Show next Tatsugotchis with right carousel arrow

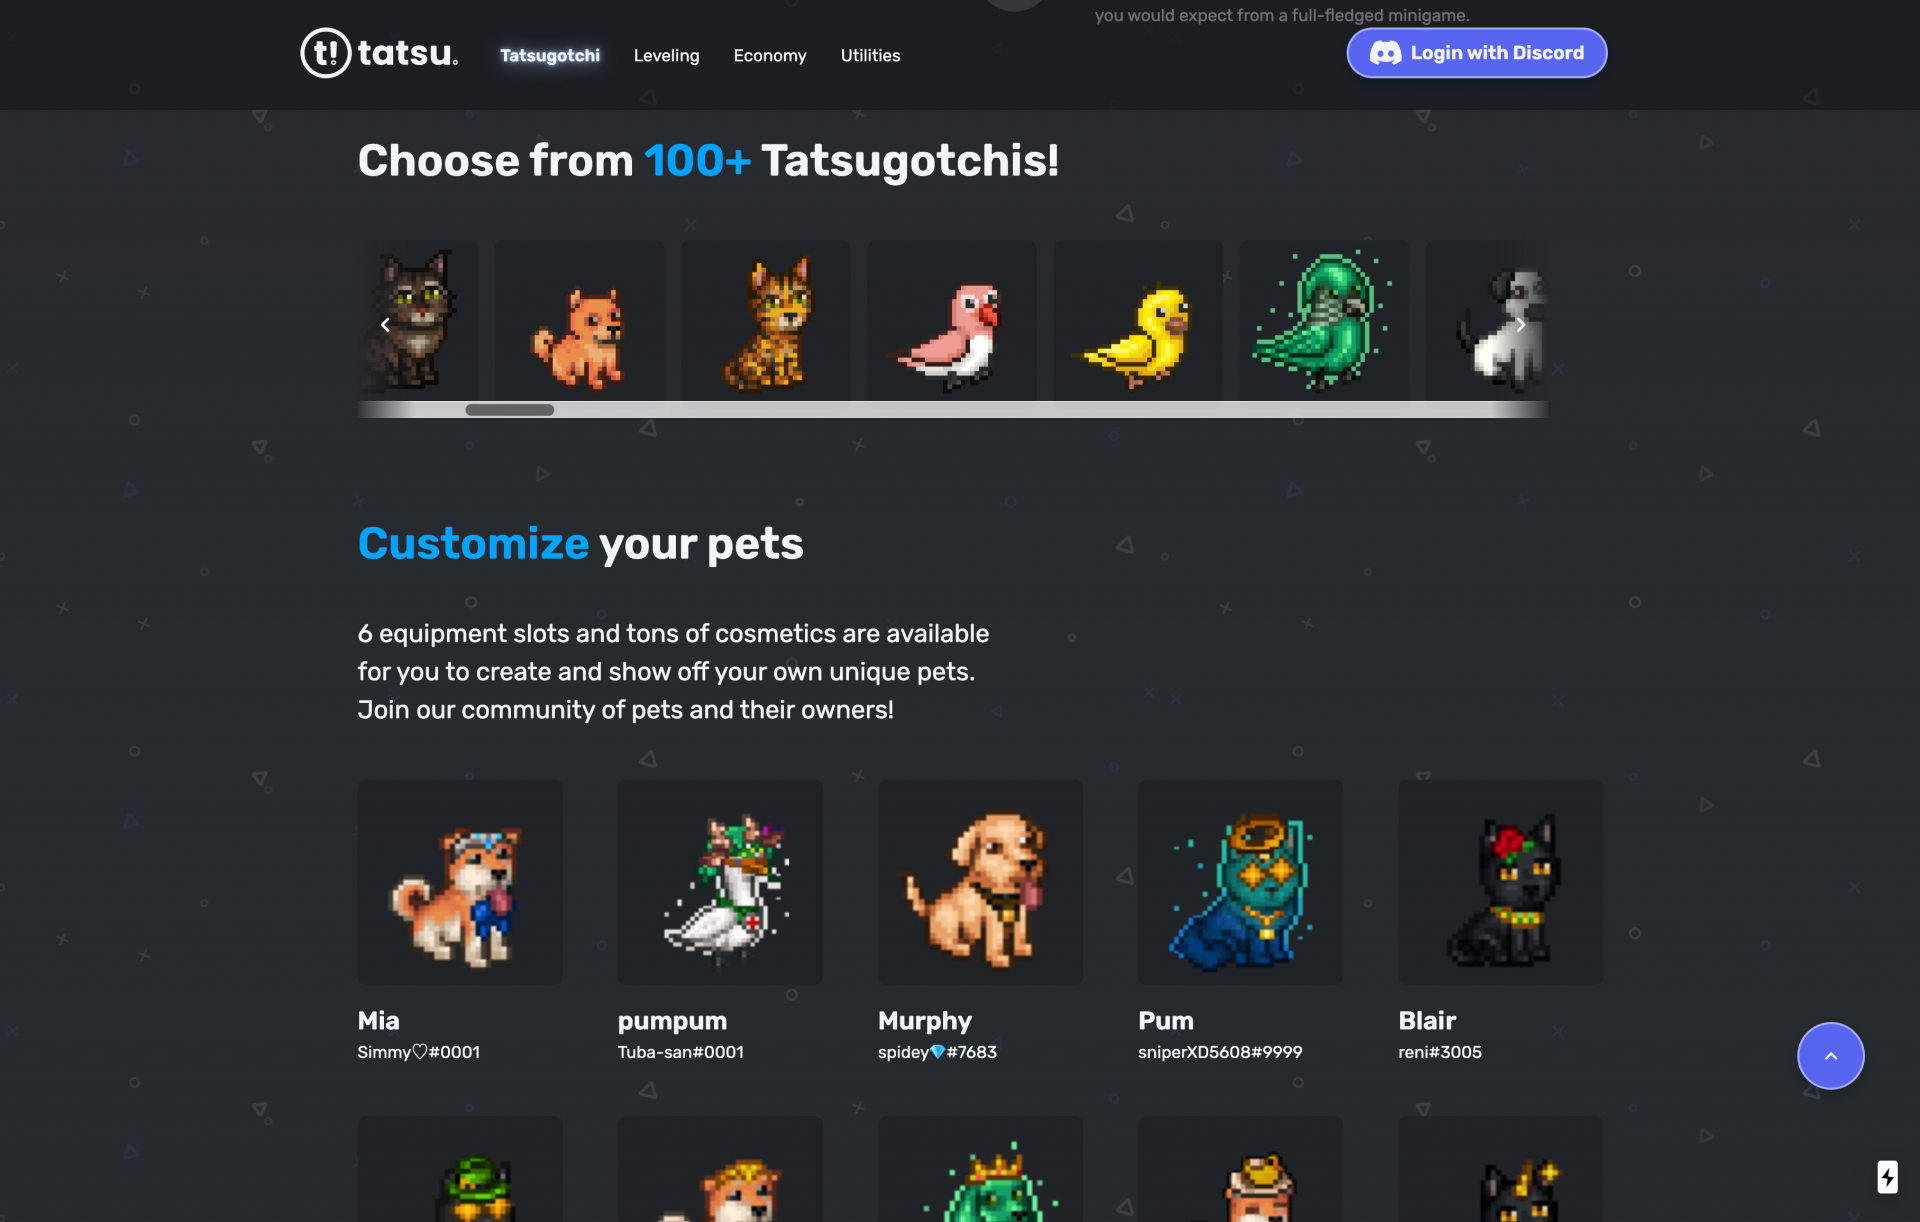(x=1520, y=325)
